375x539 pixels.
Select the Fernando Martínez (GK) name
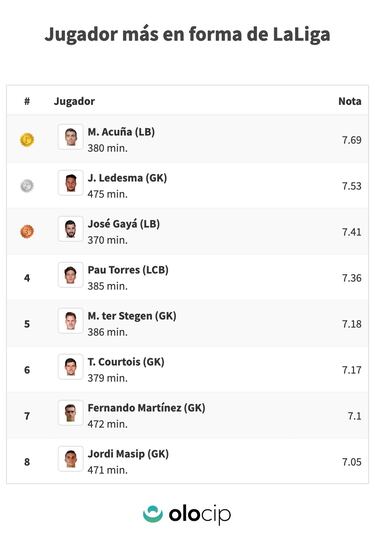pos(146,408)
